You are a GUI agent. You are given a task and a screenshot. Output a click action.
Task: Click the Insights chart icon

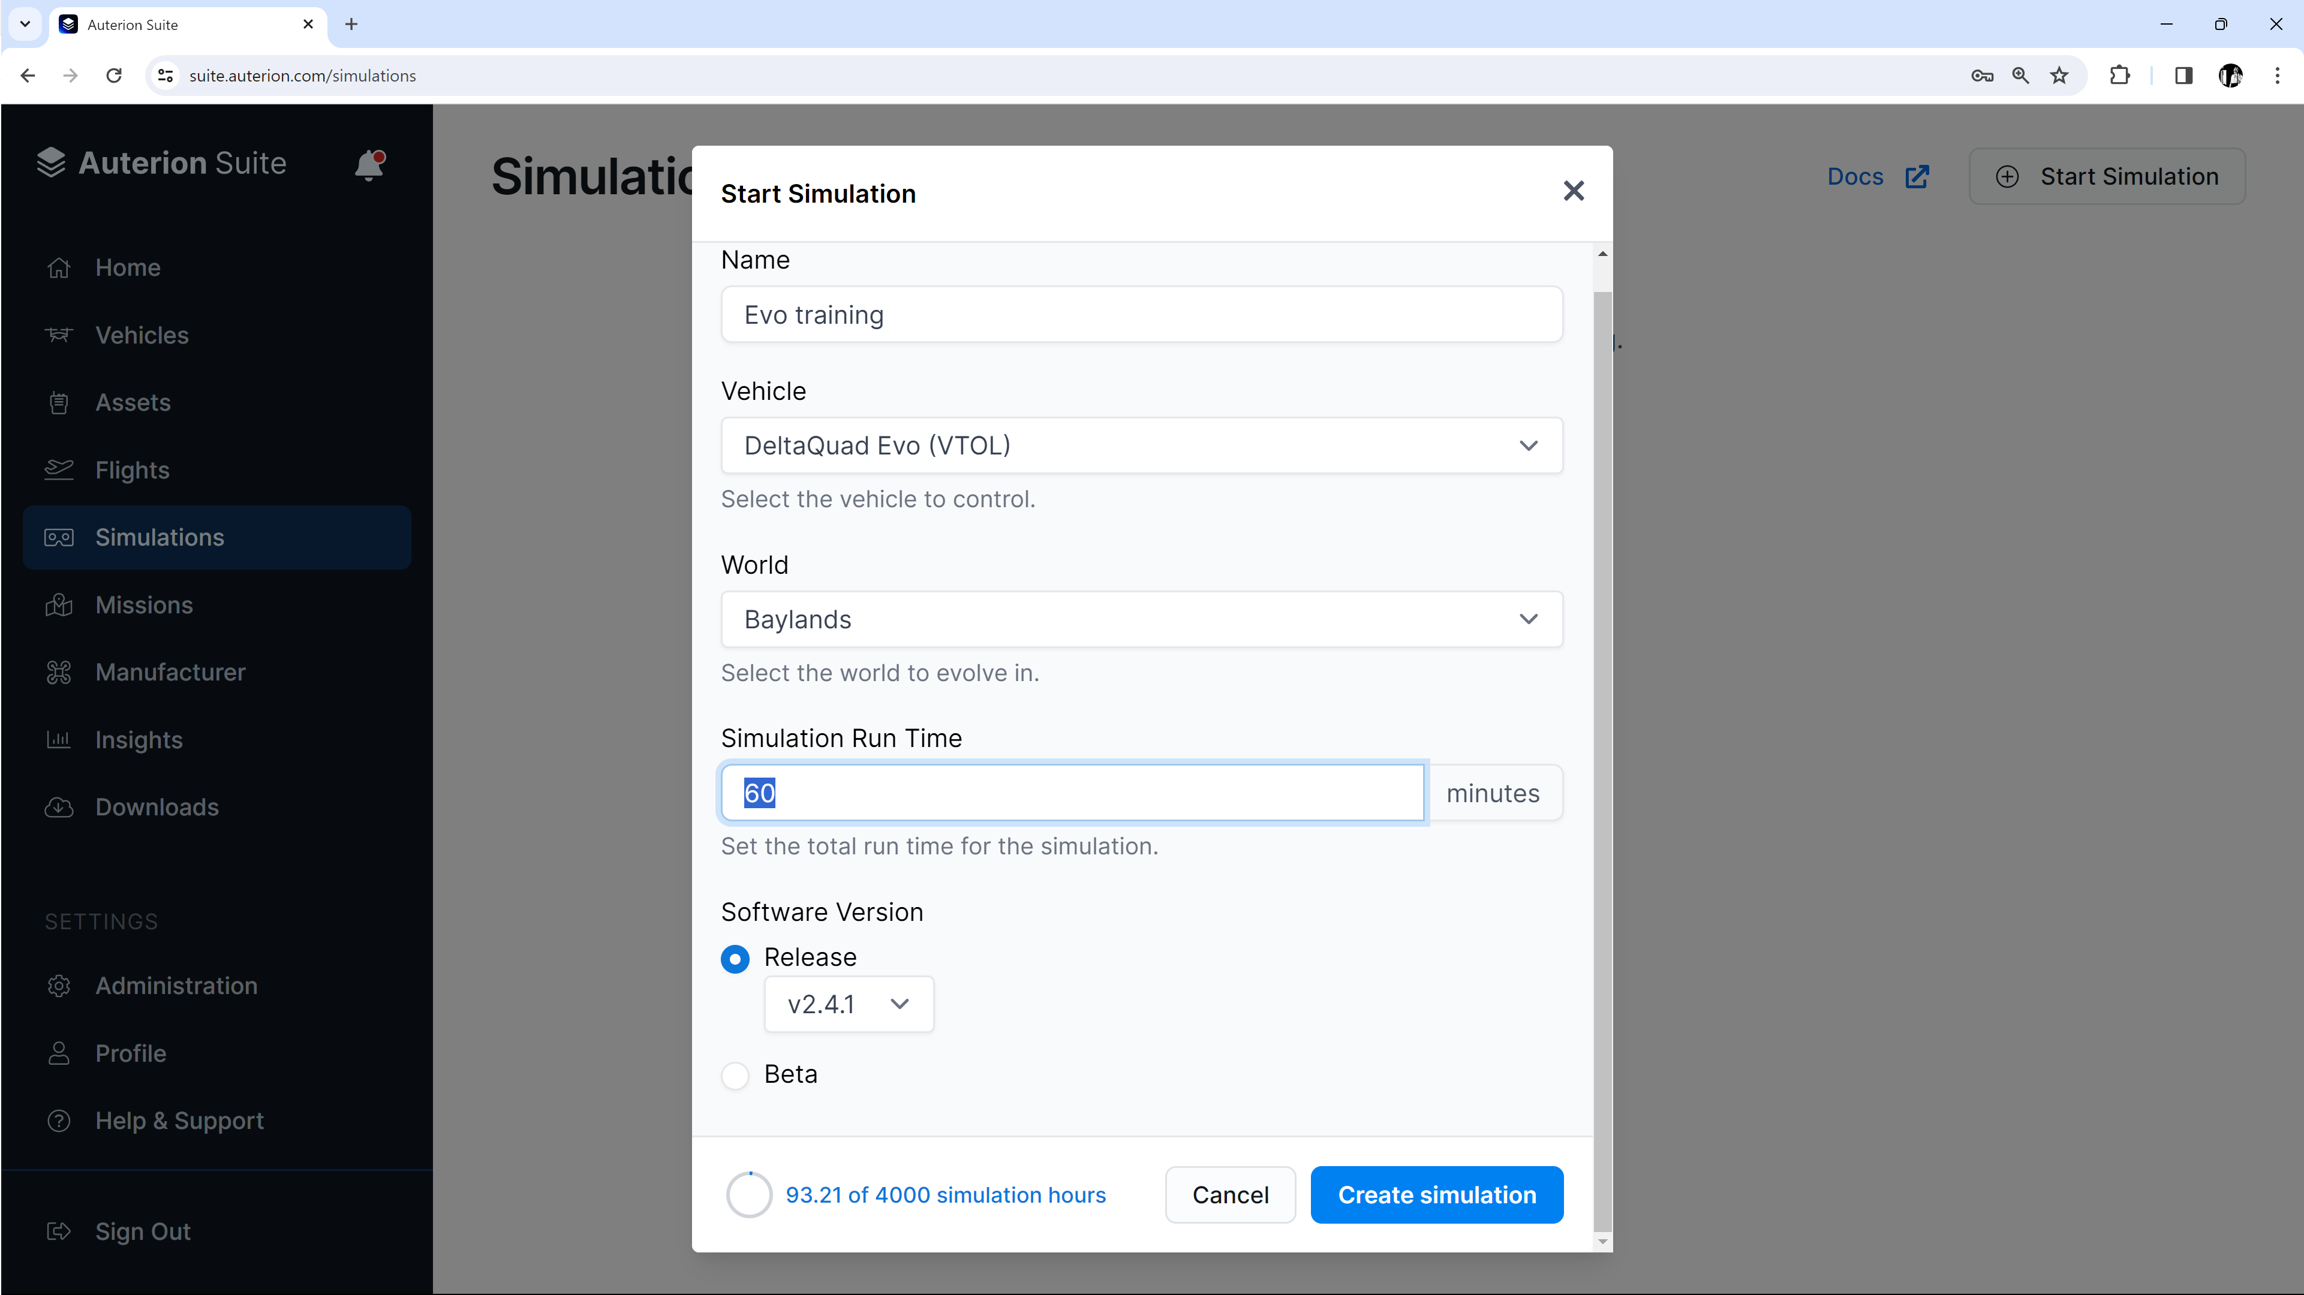point(59,739)
